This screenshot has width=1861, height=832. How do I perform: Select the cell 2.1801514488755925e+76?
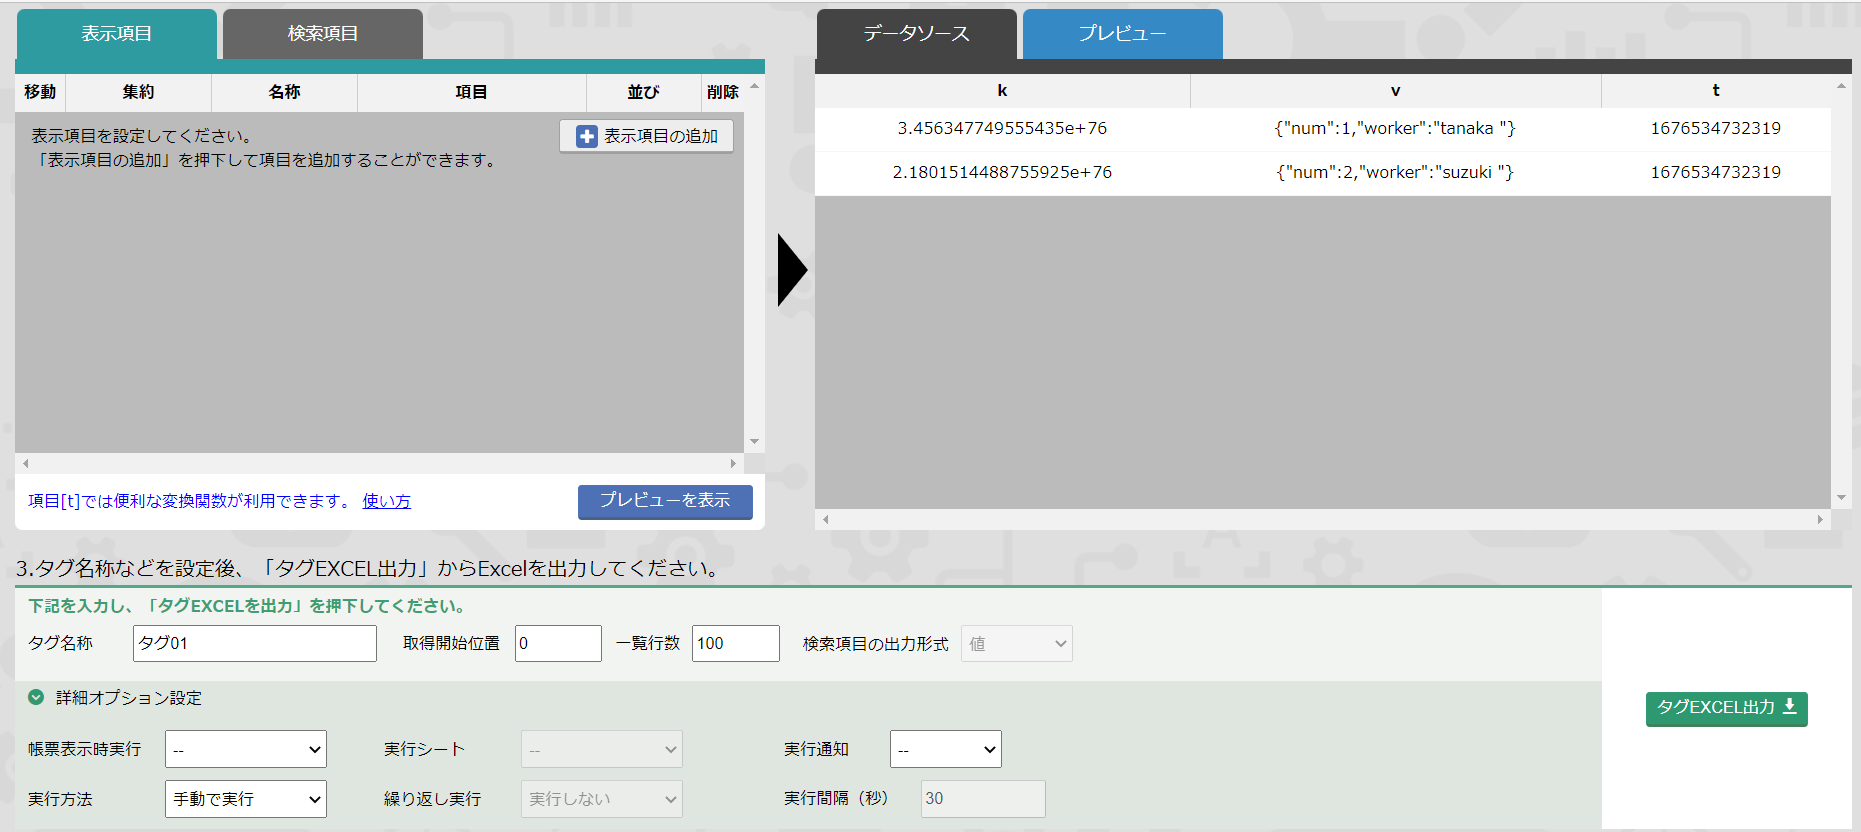click(1003, 173)
